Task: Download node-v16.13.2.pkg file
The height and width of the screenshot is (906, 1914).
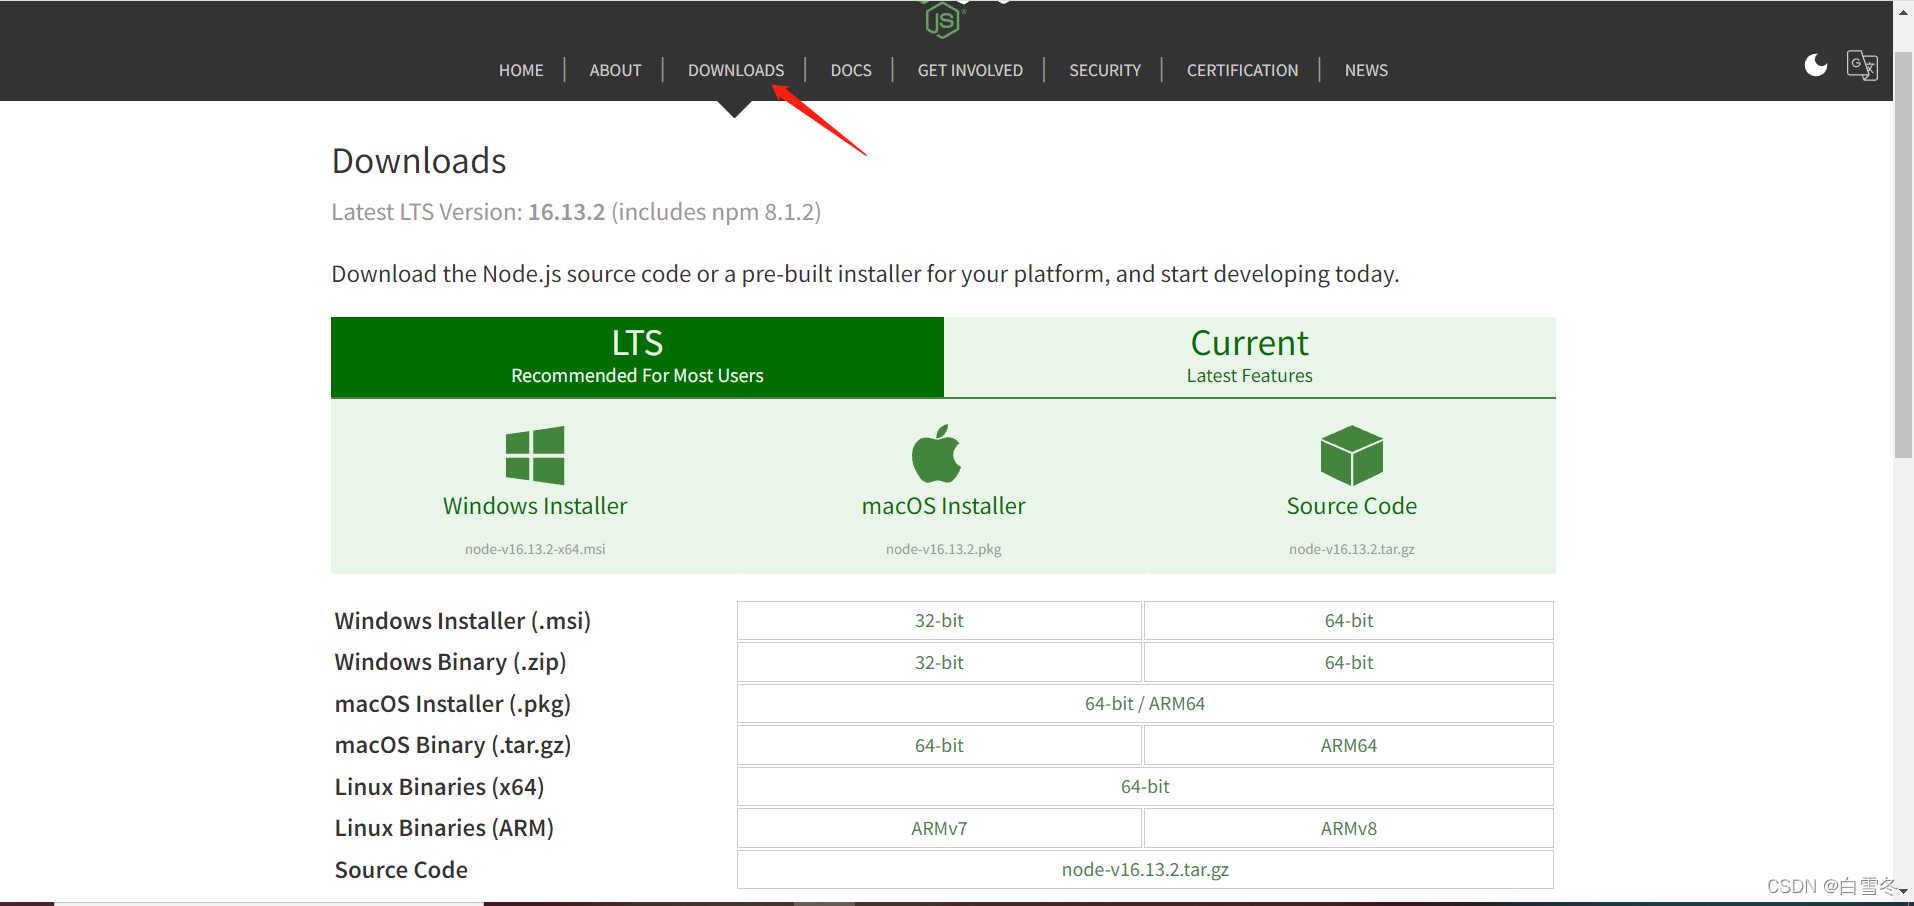Action: (943, 549)
